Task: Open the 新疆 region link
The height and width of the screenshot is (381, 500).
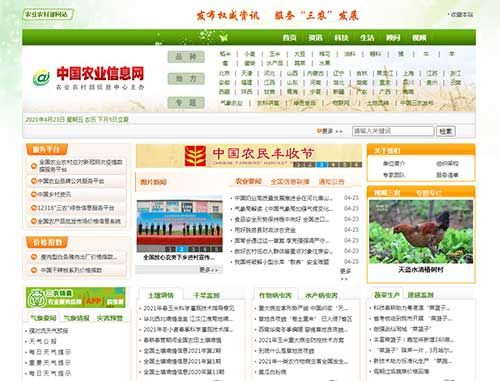Action: (x=338, y=91)
